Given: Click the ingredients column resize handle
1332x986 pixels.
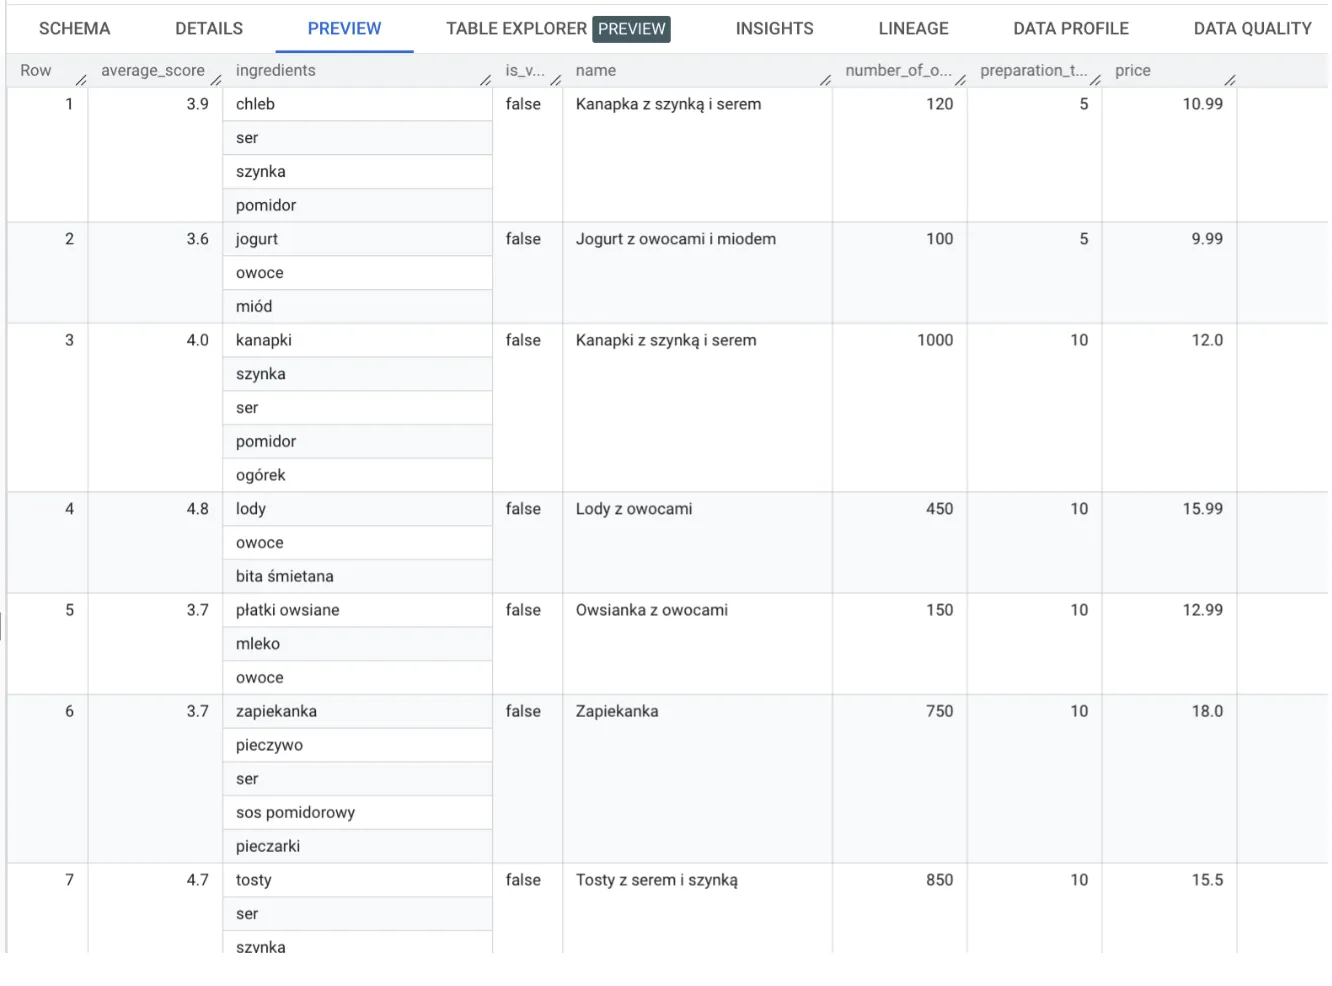Looking at the screenshot, I should click(486, 80).
